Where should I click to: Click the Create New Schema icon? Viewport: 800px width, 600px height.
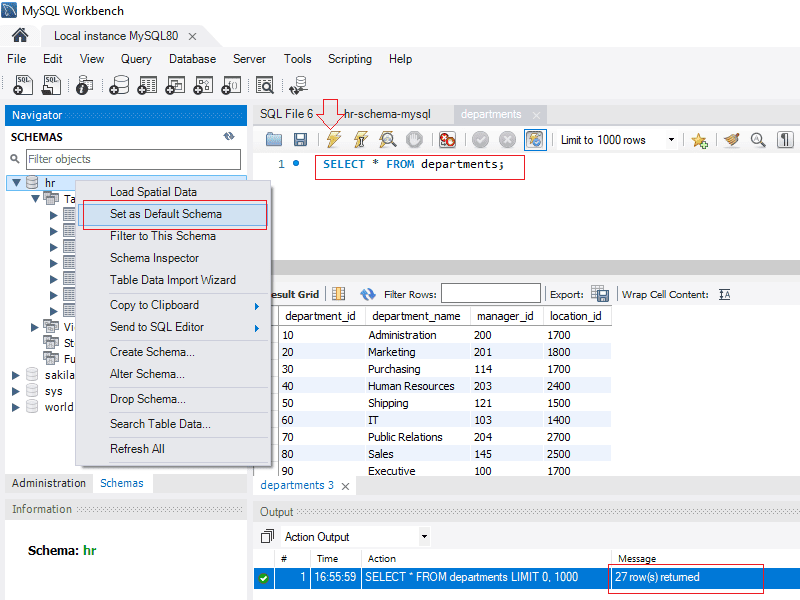(x=117, y=85)
